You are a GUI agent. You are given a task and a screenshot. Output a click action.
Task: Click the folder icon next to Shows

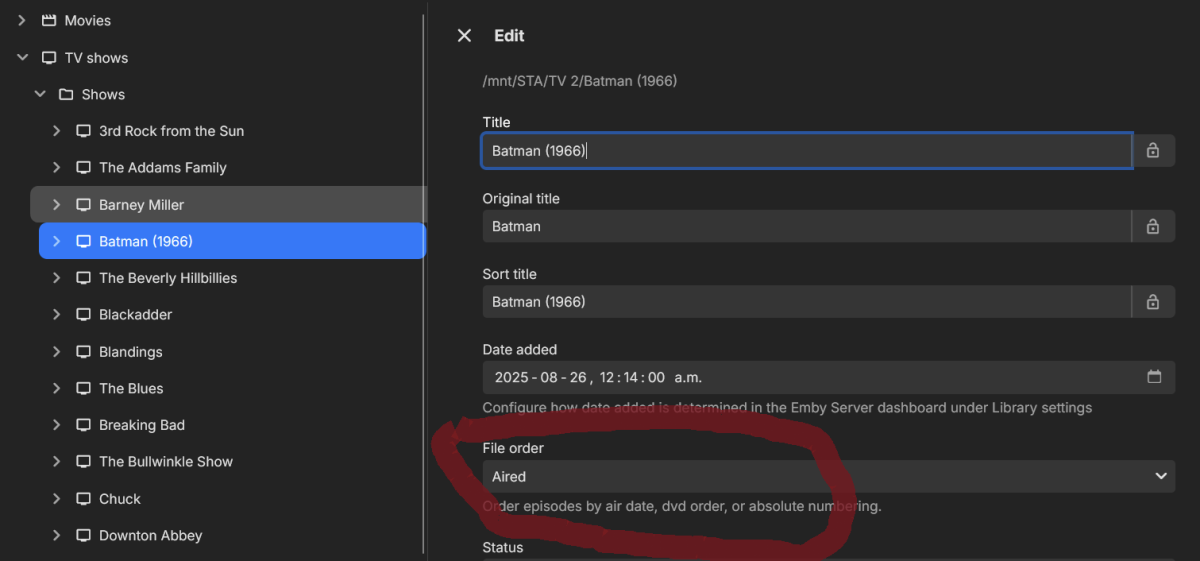coord(66,94)
